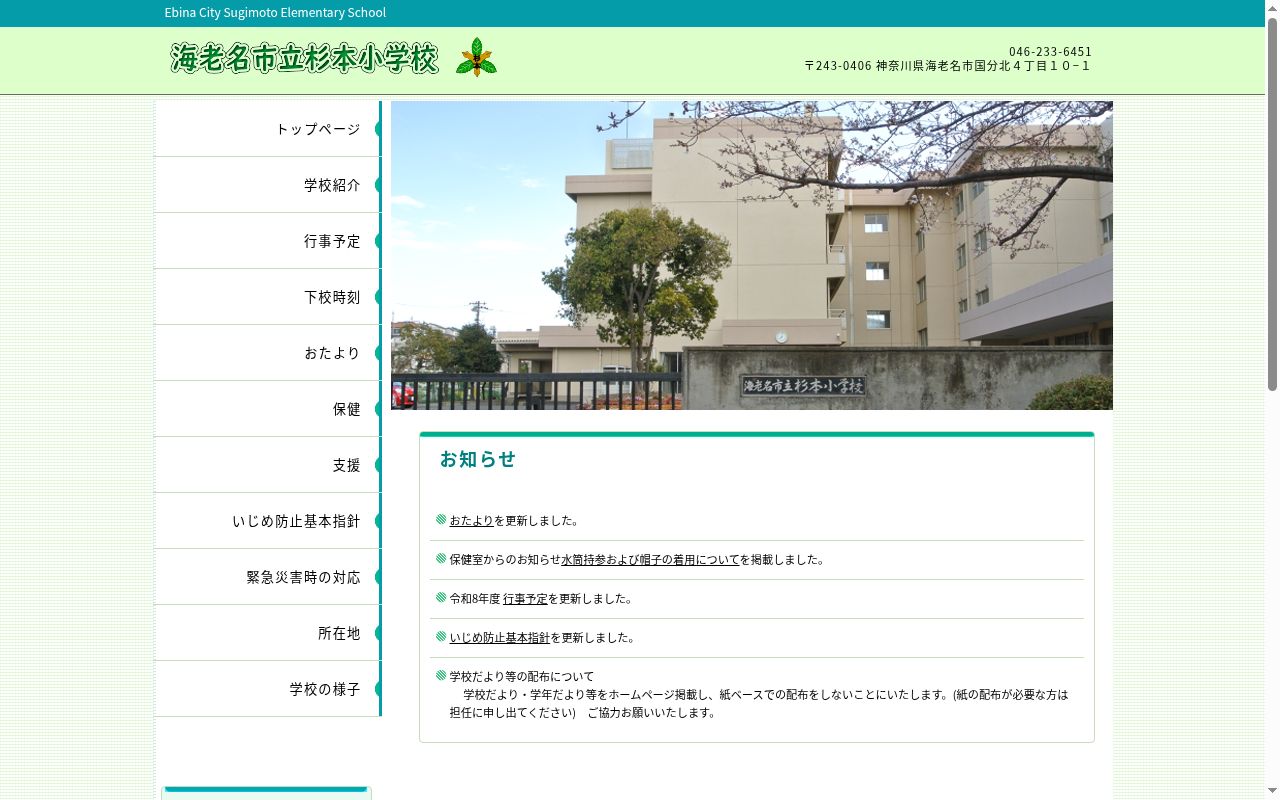The image size is (1280, 800).
Task: Click the green bullet icon beside おたより news
Action: click(x=441, y=520)
